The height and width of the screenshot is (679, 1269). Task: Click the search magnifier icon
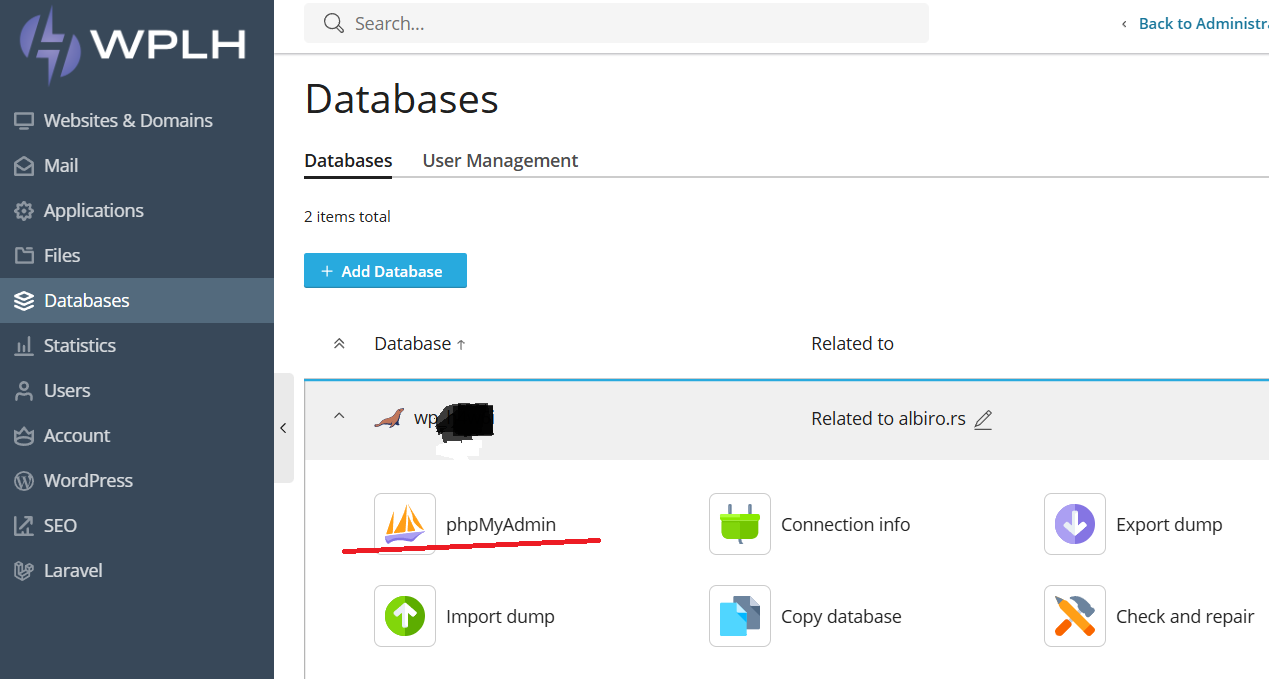[x=335, y=23]
